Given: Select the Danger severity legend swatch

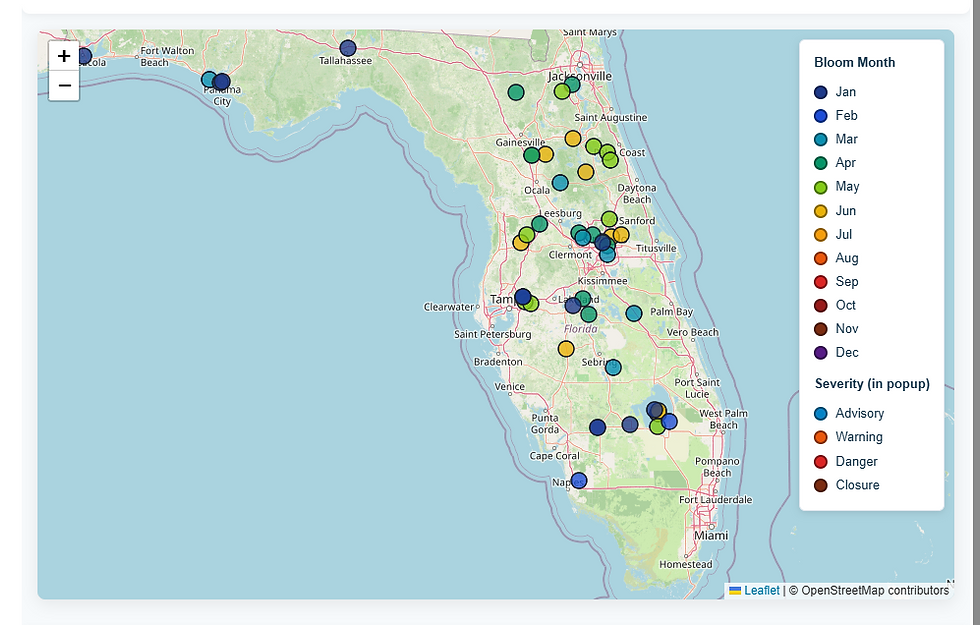Looking at the screenshot, I should point(821,462).
